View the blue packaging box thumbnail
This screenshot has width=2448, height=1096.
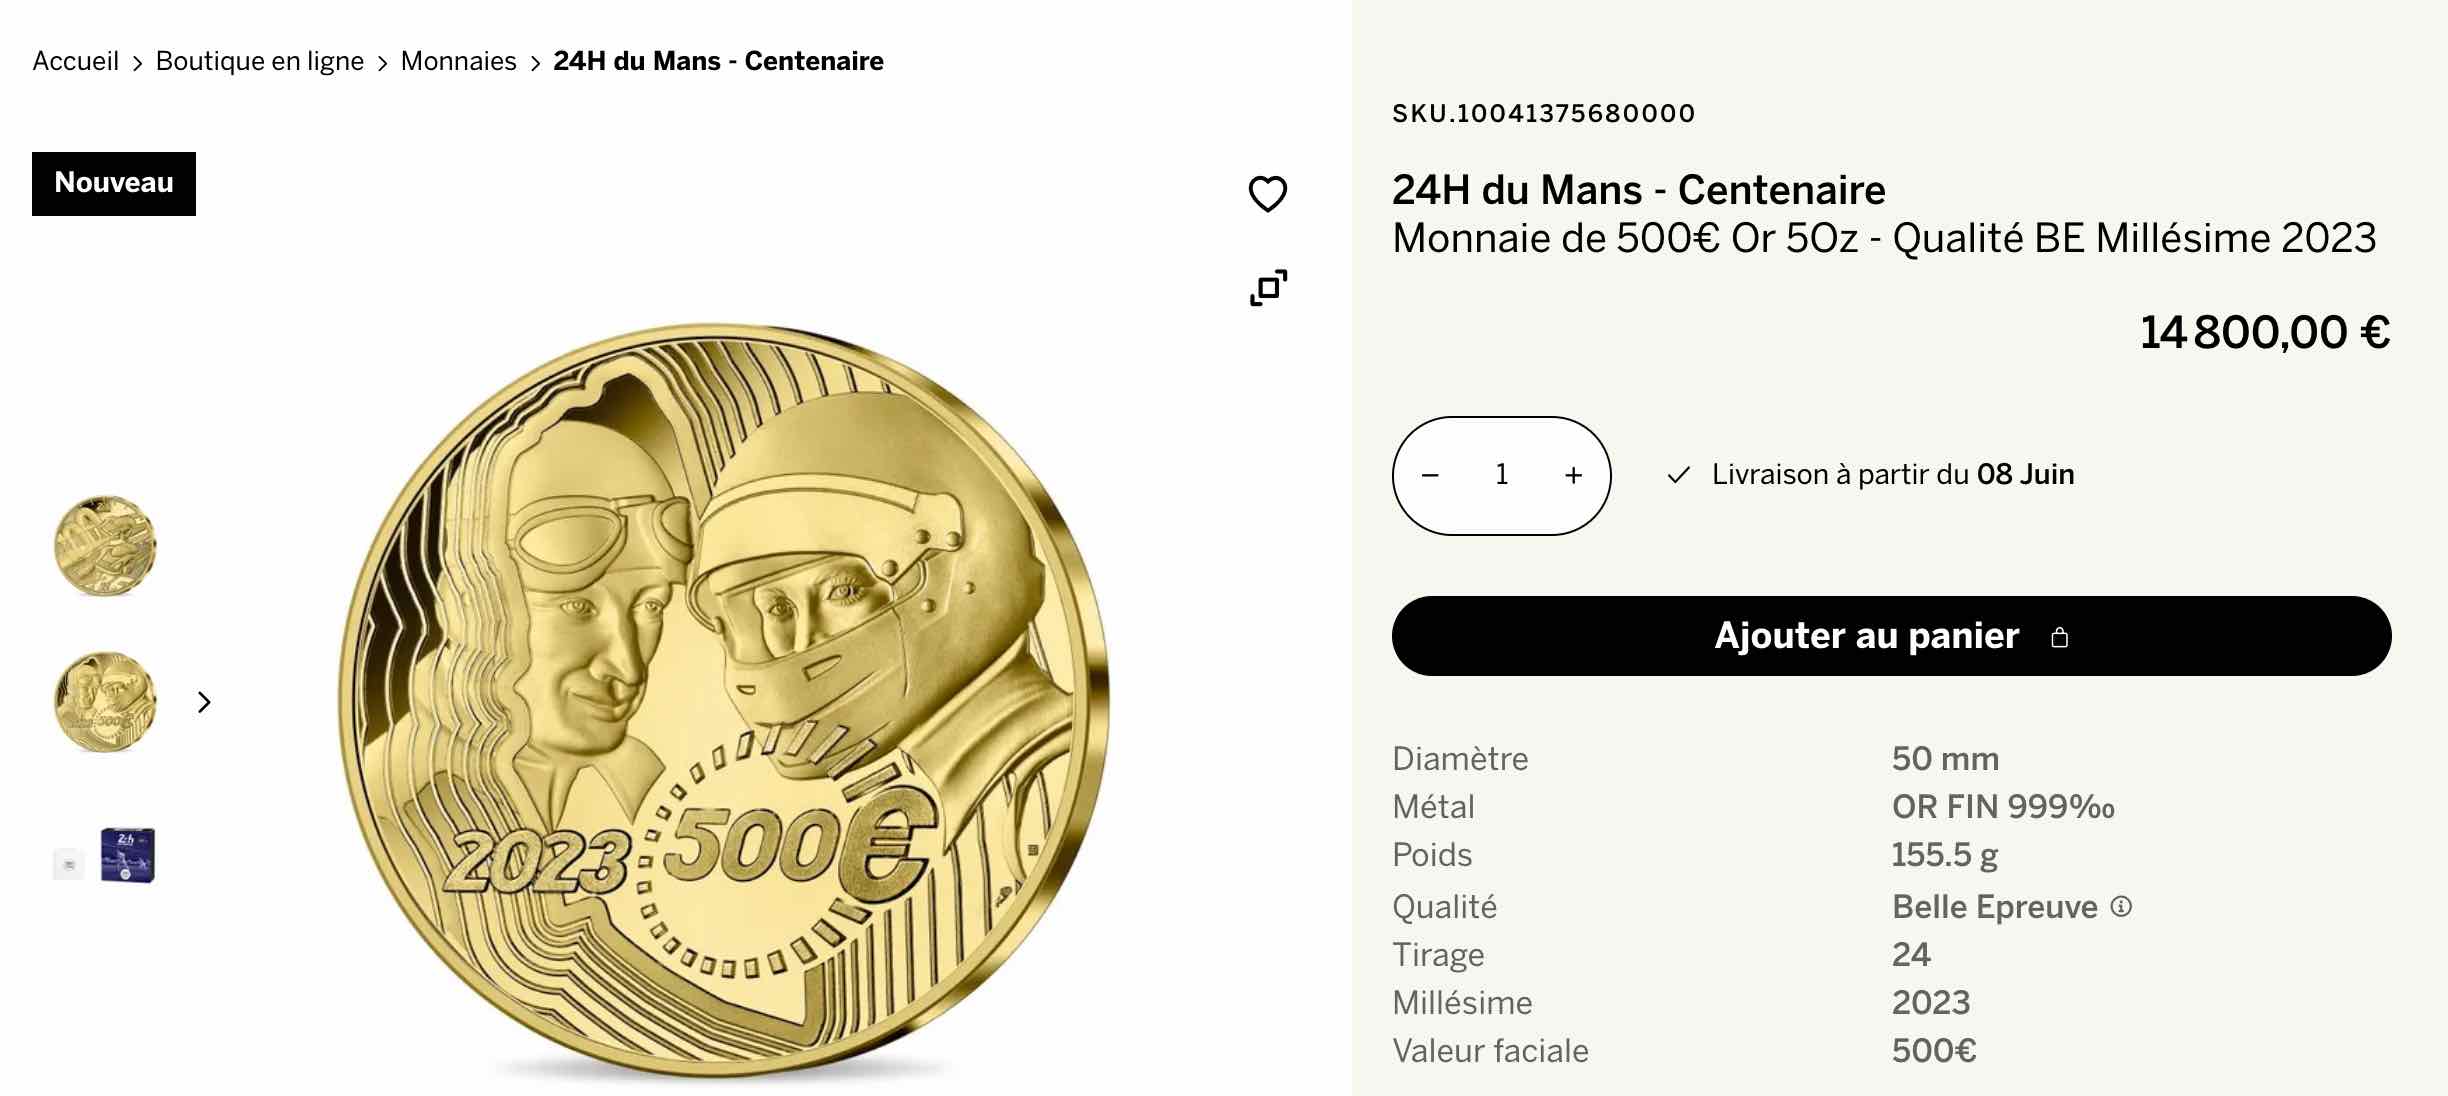[x=105, y=856]
